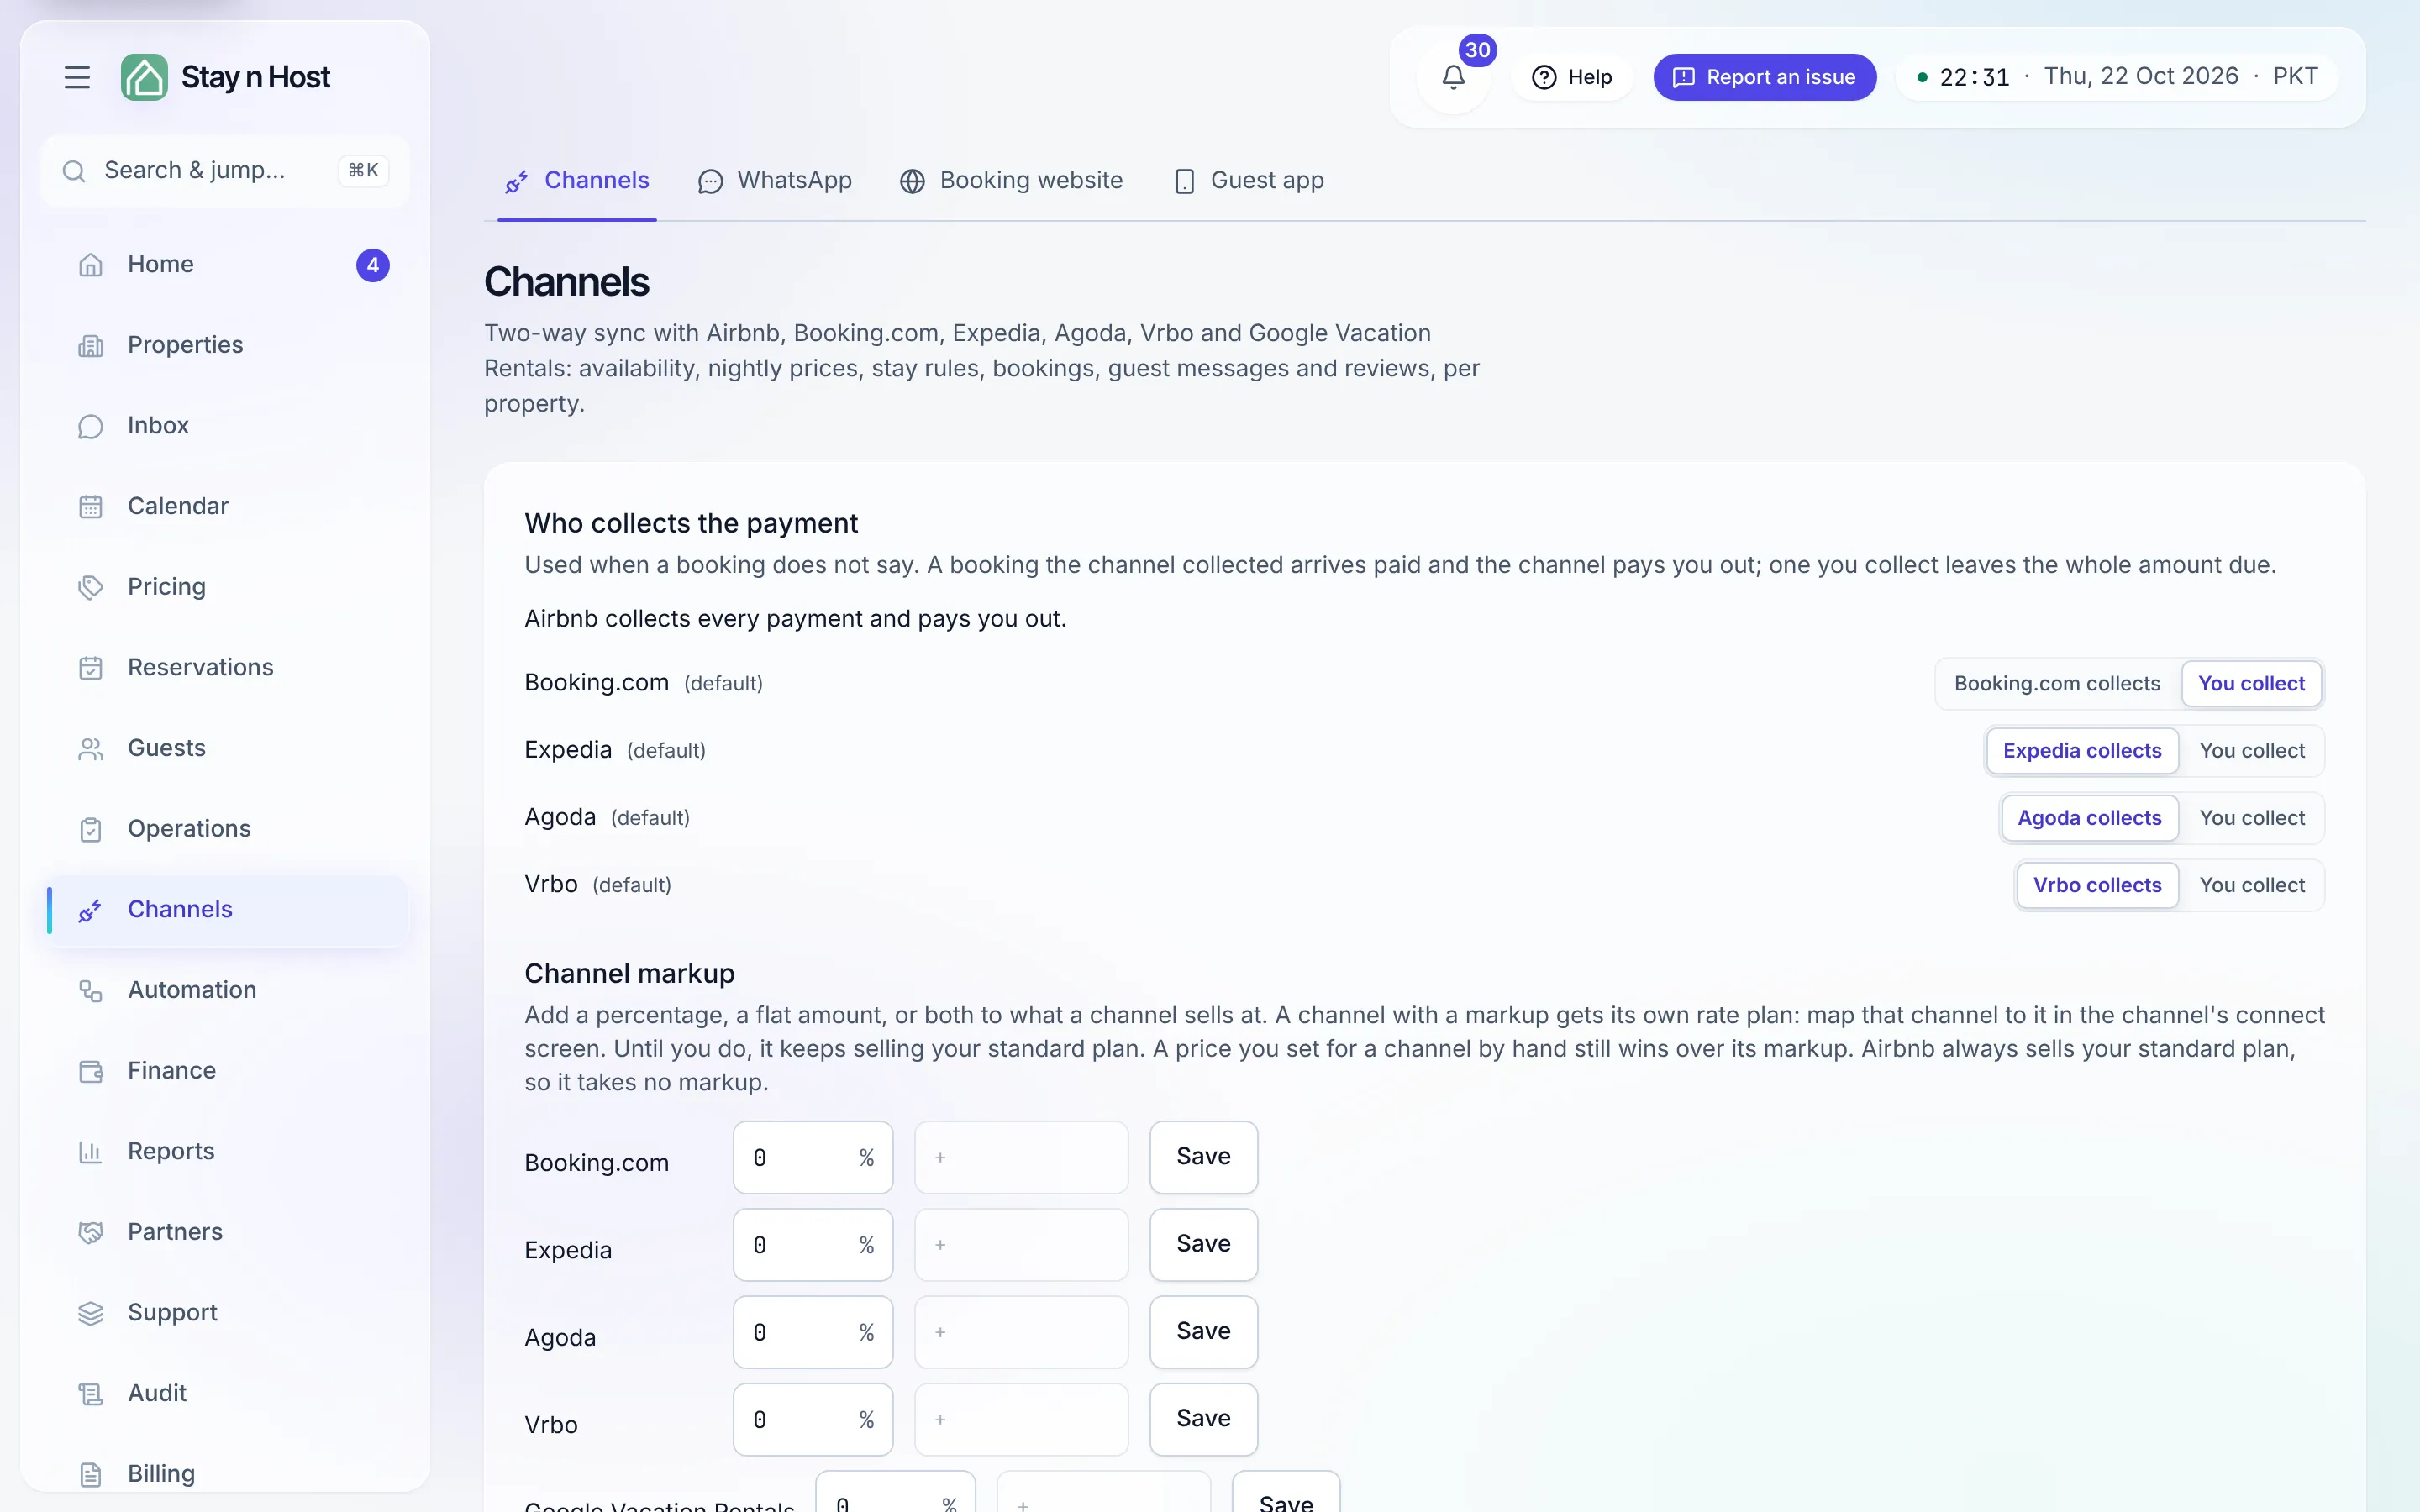The image size is (2420, 1512).
Task: Click Expedia flat amount markup field
Action: point(1020,1244)
